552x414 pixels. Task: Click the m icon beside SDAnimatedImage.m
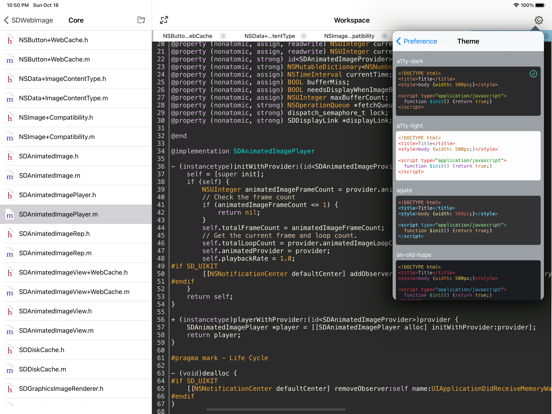pos(10,176)
